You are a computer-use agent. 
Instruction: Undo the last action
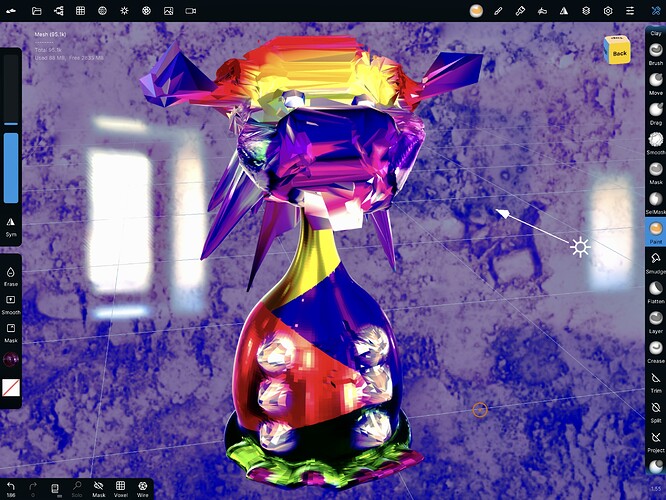tap(11, 489)
